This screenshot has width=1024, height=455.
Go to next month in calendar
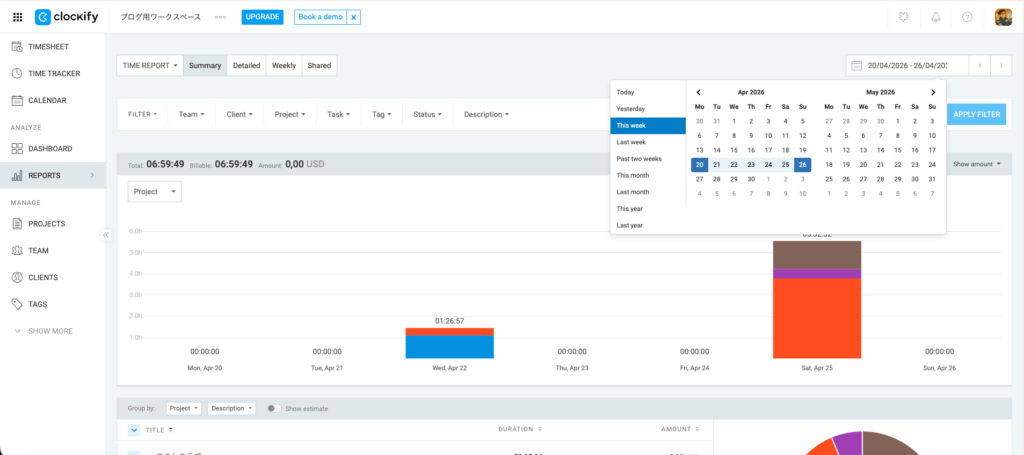point(933,92)
